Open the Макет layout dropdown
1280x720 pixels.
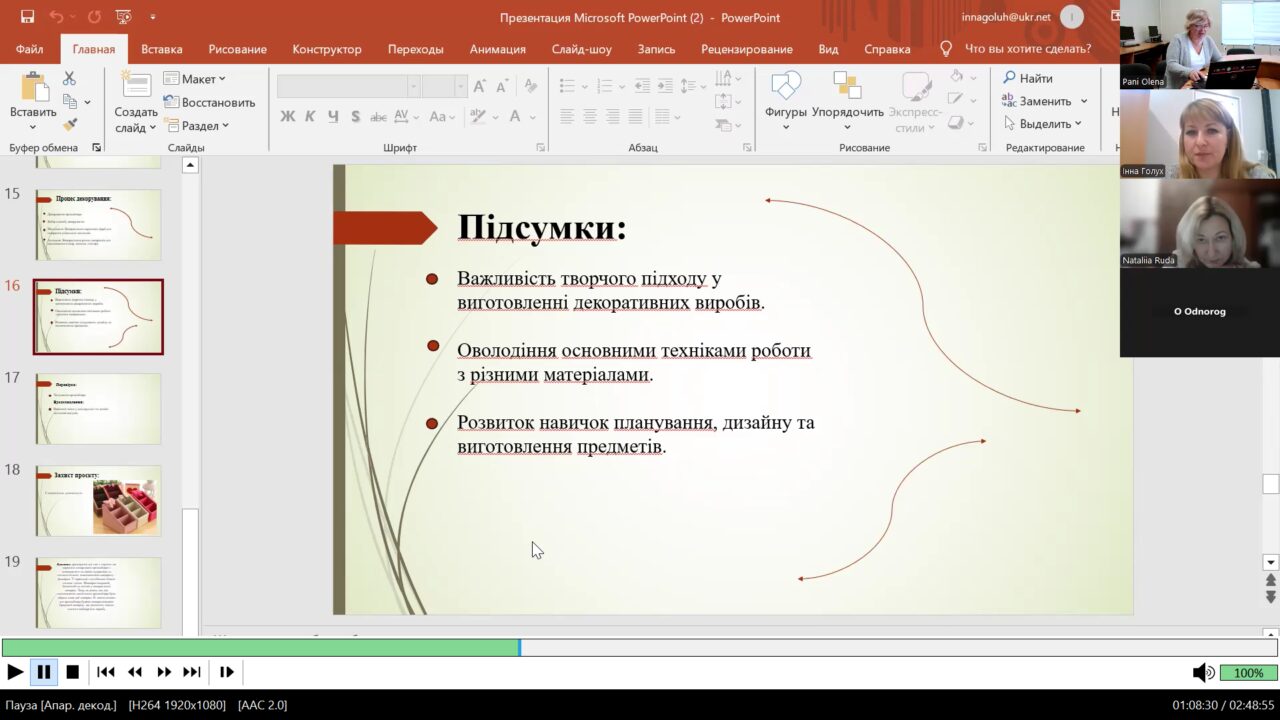click(195, 79)
